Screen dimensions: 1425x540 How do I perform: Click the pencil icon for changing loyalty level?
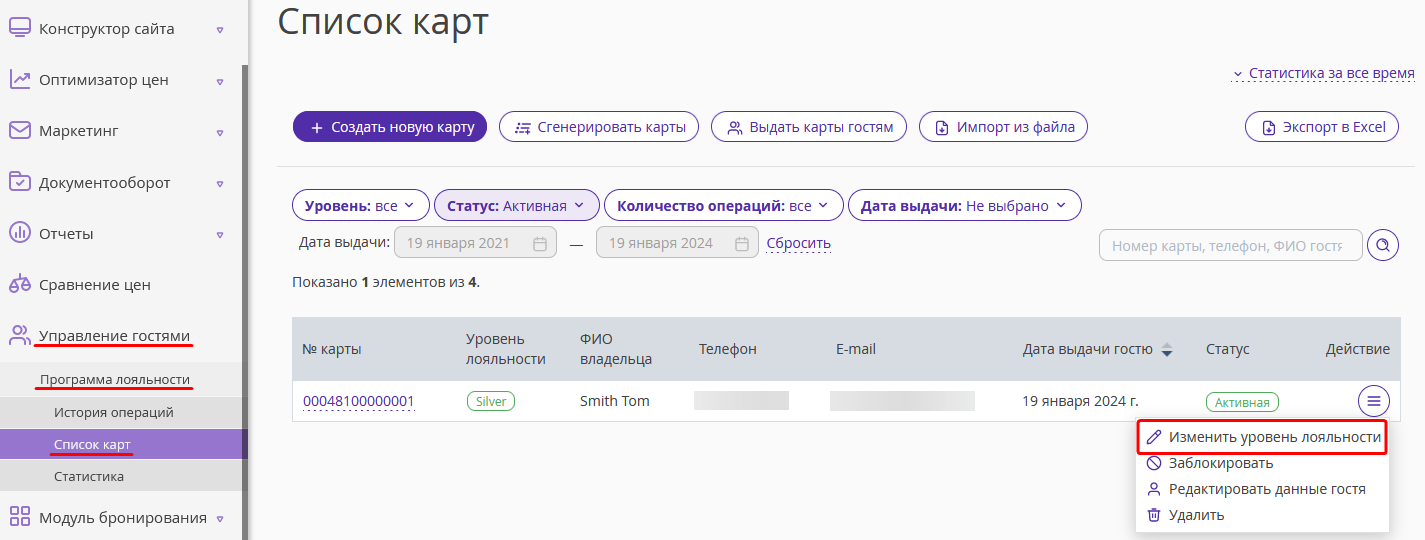(x=1154, y=437)
